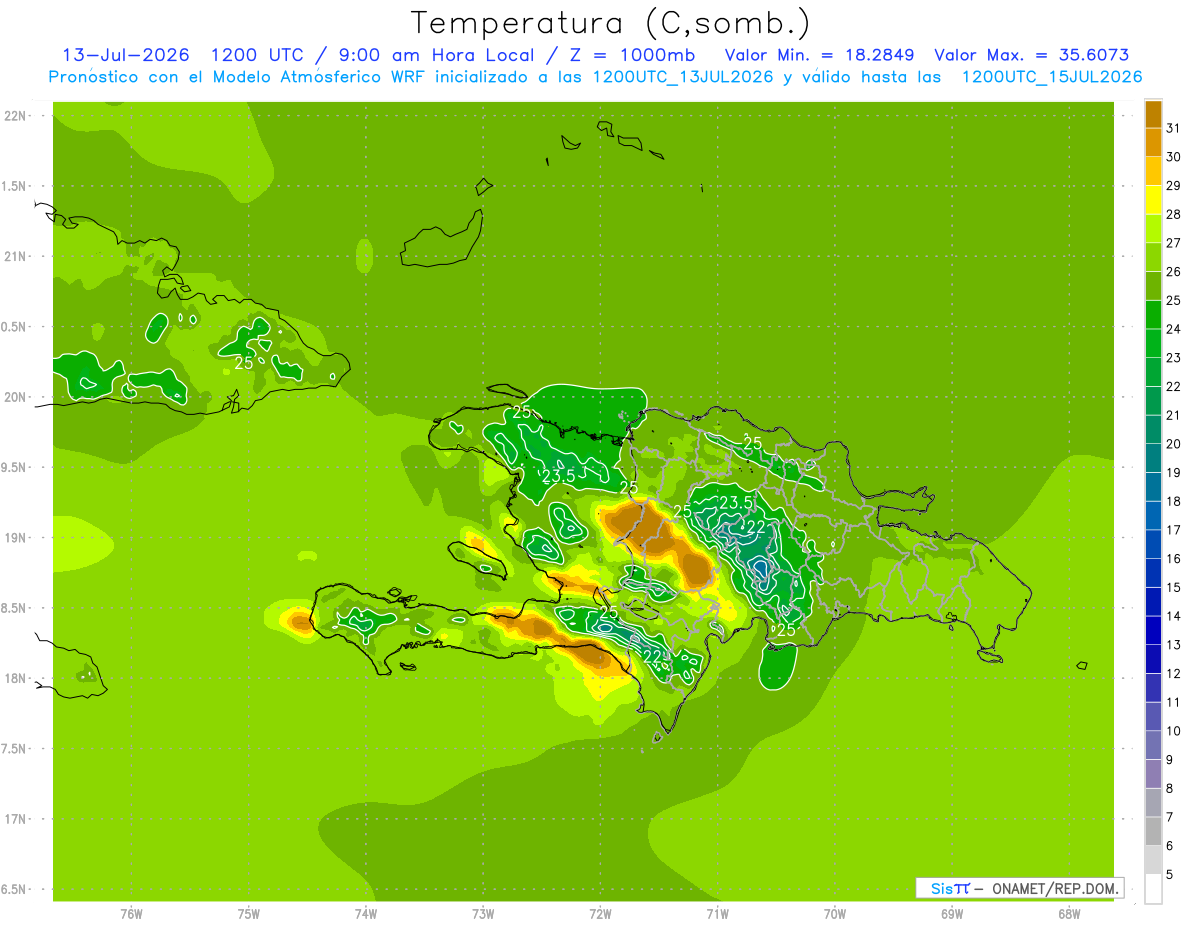The image size is (1200, 927).
Task: Click the '17N' latitude label
Action: [x=16, y=819]
